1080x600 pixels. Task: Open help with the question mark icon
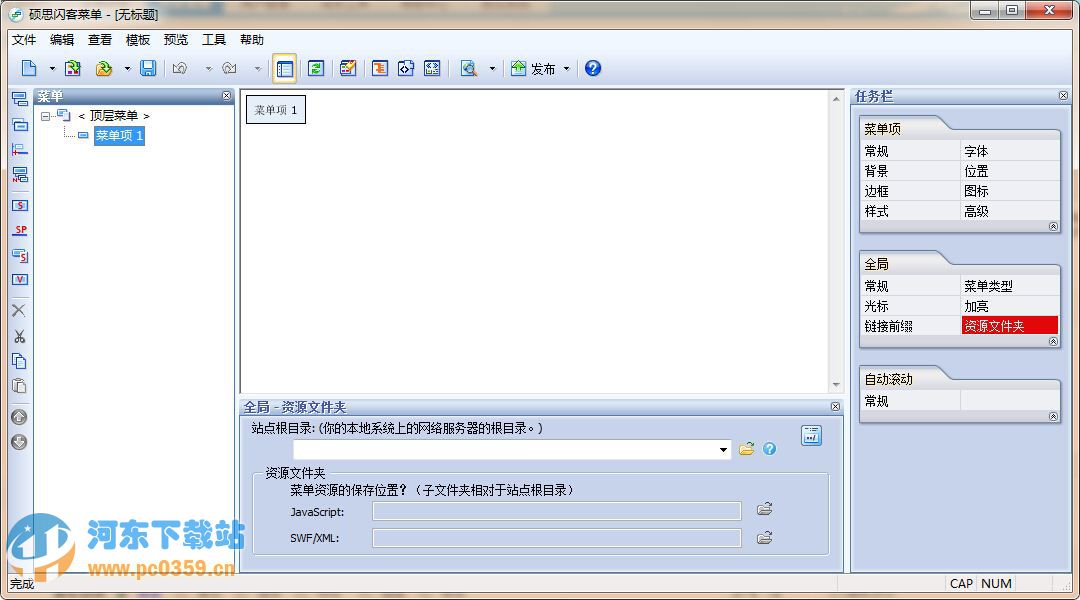[593, 68]
